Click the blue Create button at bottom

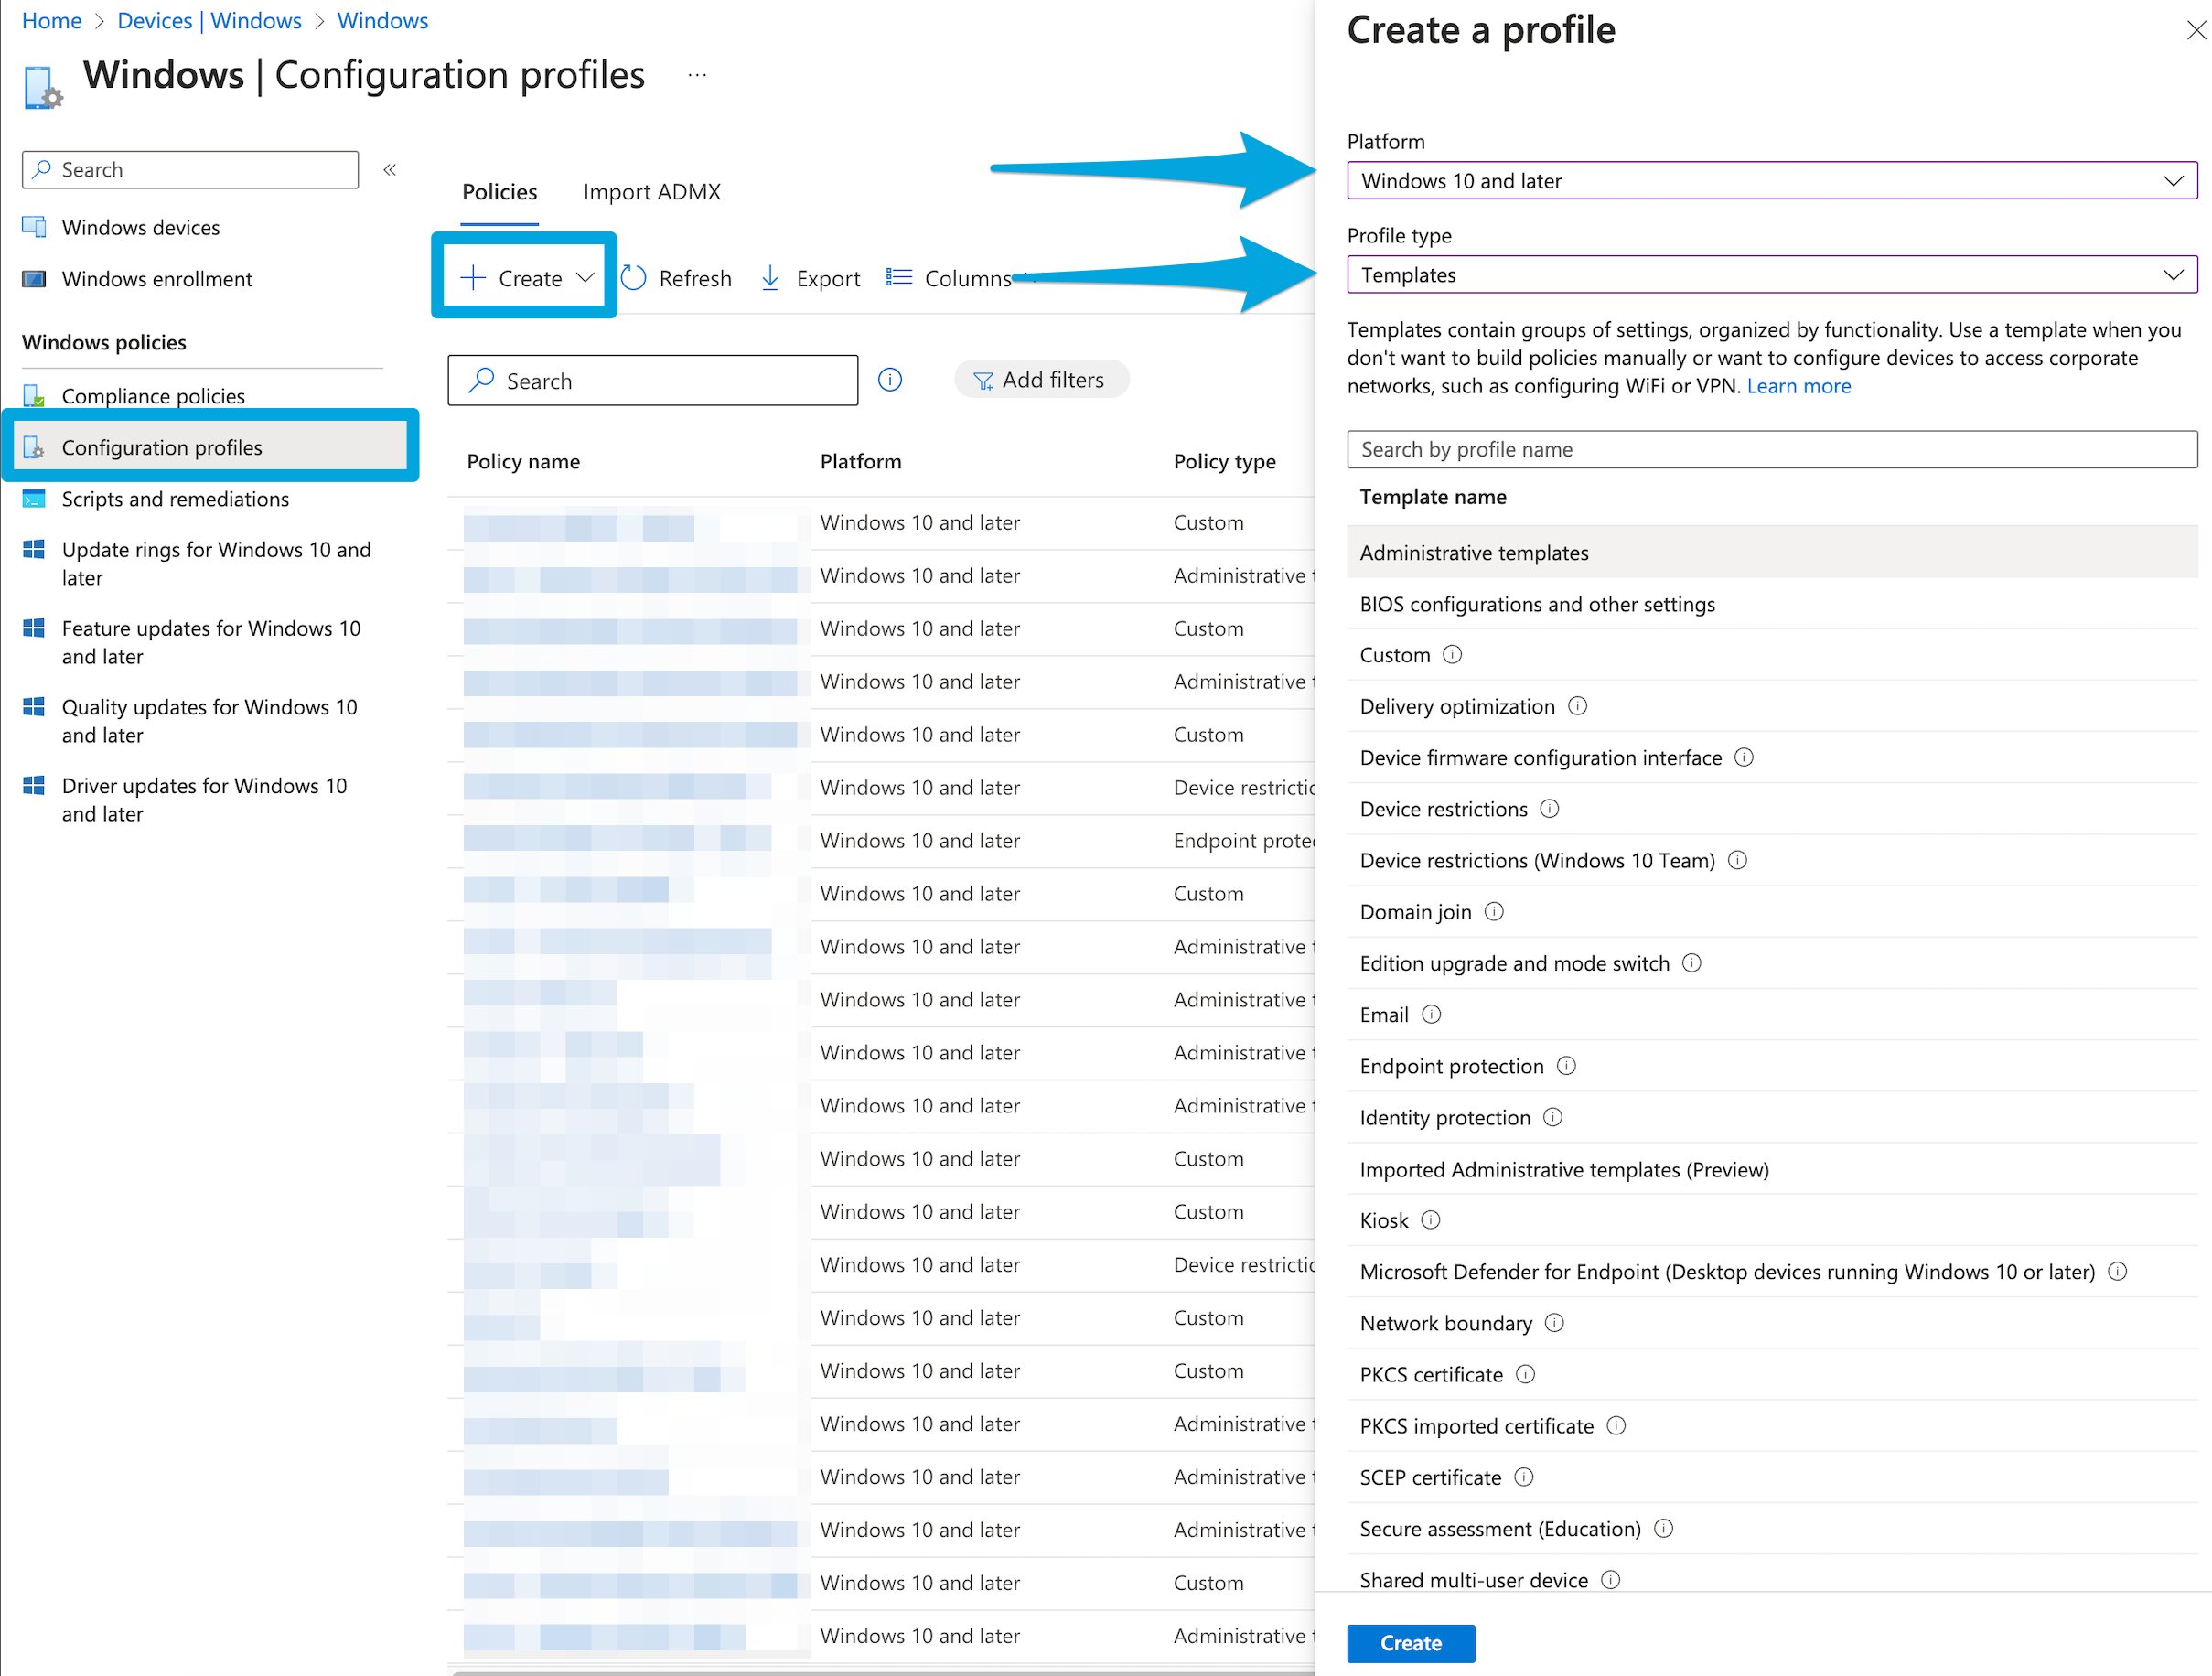tap(1411, 1643)
